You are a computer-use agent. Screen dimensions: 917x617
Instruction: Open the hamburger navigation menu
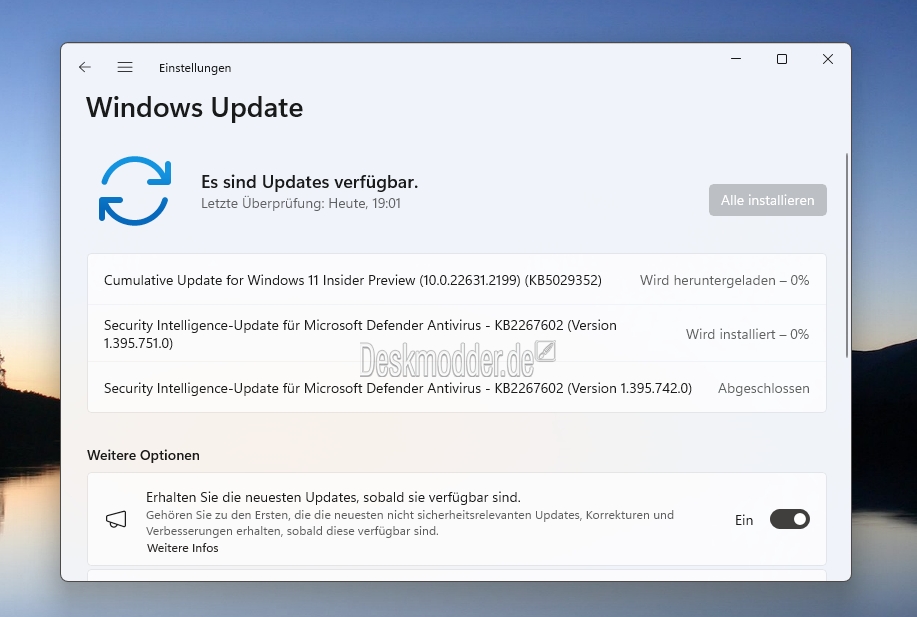click(x=125, y=67)
